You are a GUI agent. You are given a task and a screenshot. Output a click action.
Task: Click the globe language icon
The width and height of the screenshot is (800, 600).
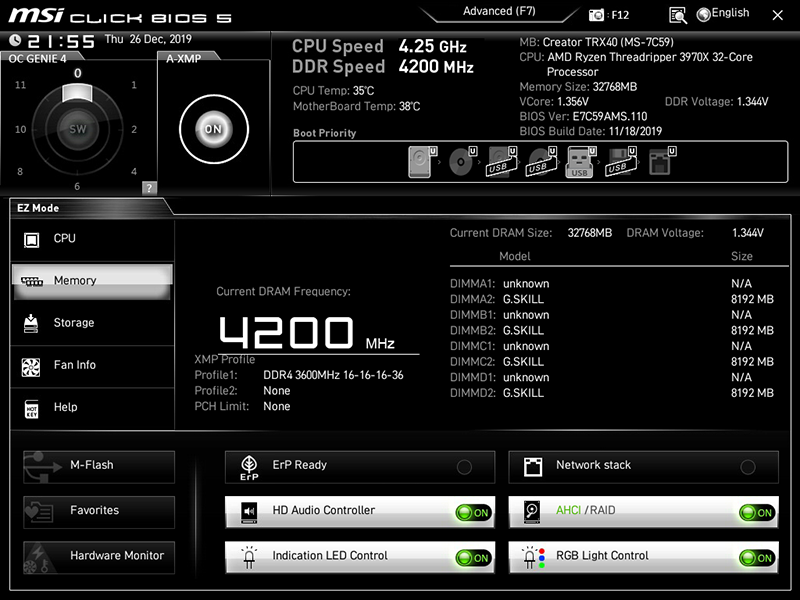tap(704, 15)
